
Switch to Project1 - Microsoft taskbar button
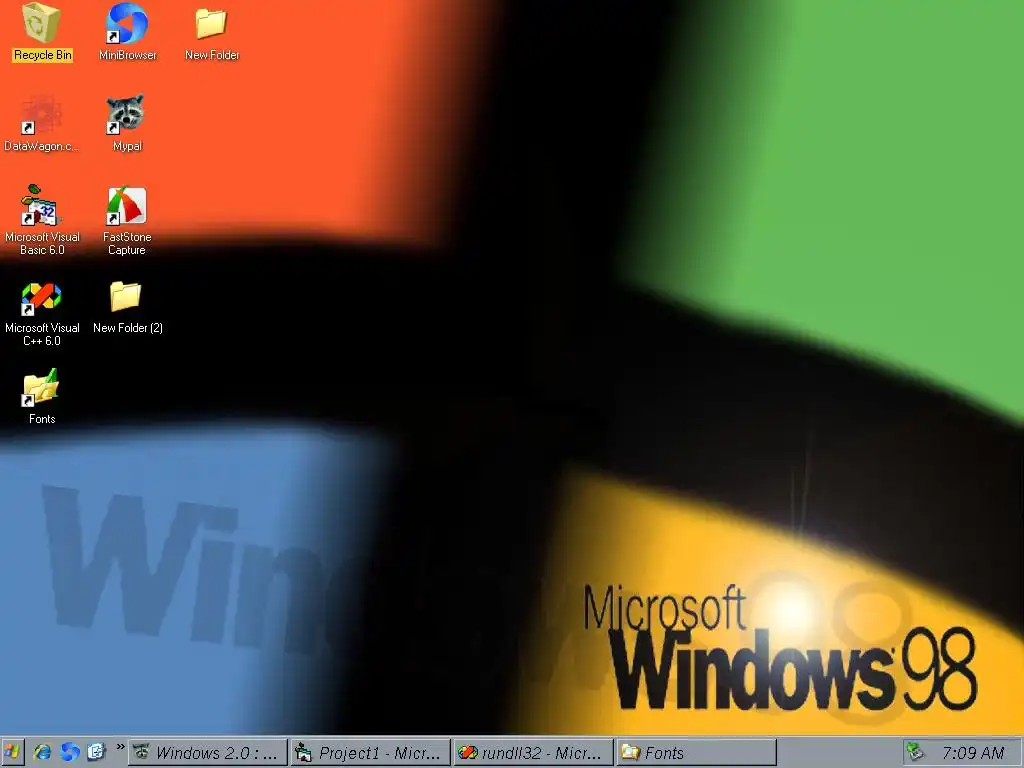tap(371, 752)
